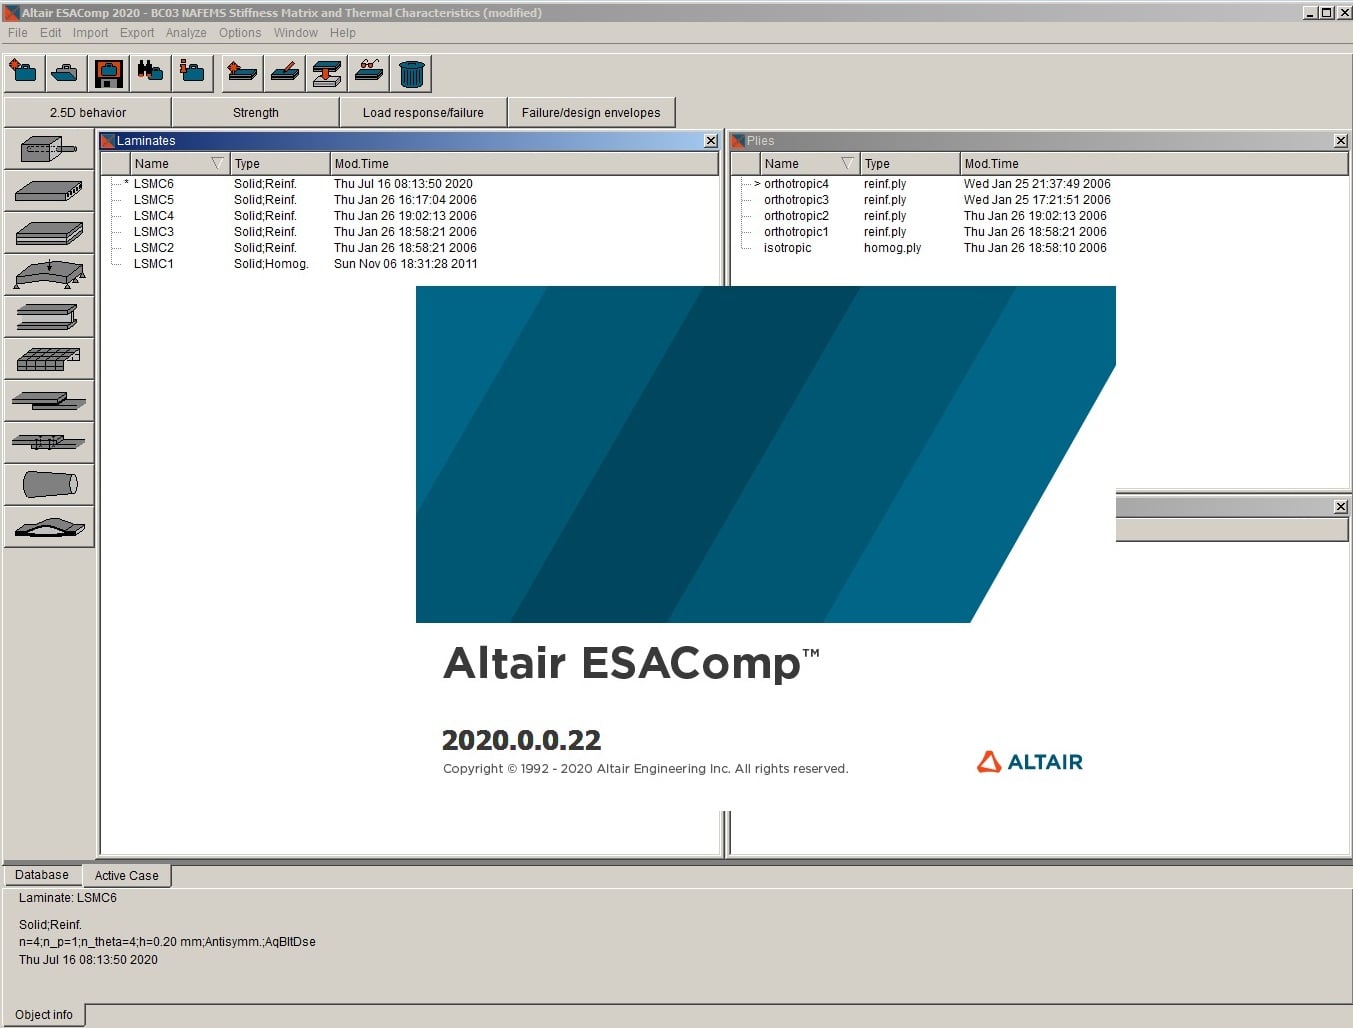Click the binoculars search case icon

[150, 72]
